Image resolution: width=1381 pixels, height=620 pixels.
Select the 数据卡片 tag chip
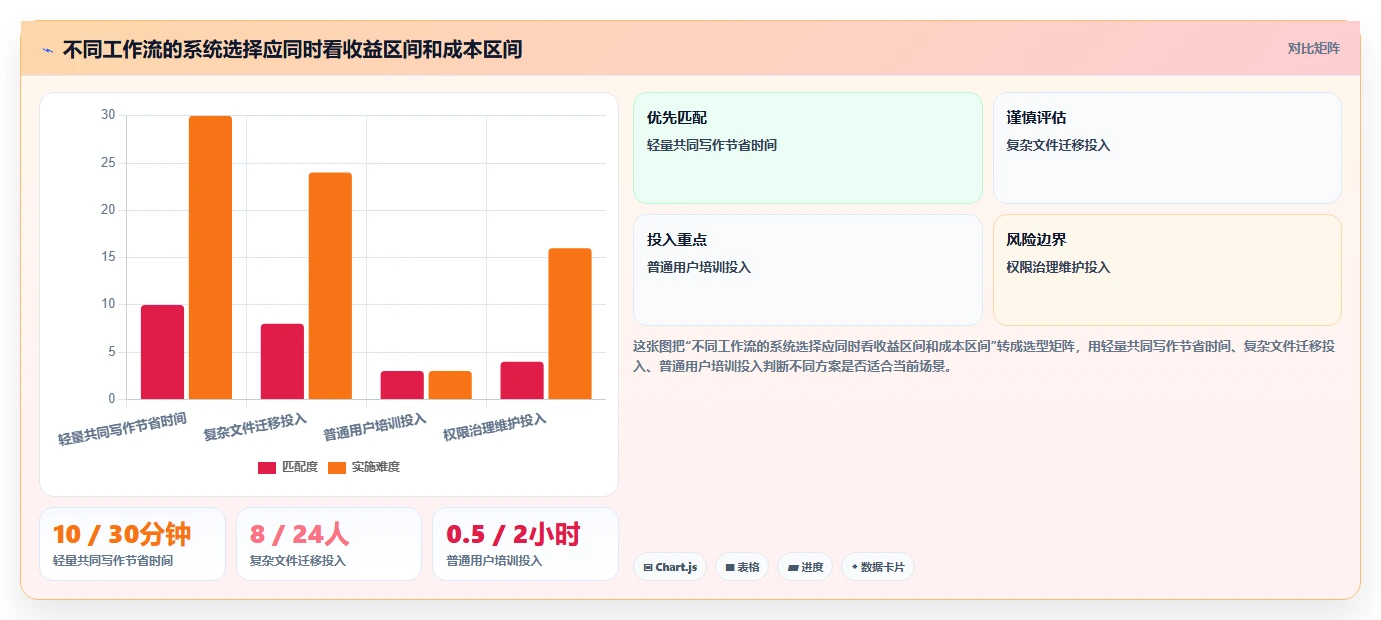[878, 567]
